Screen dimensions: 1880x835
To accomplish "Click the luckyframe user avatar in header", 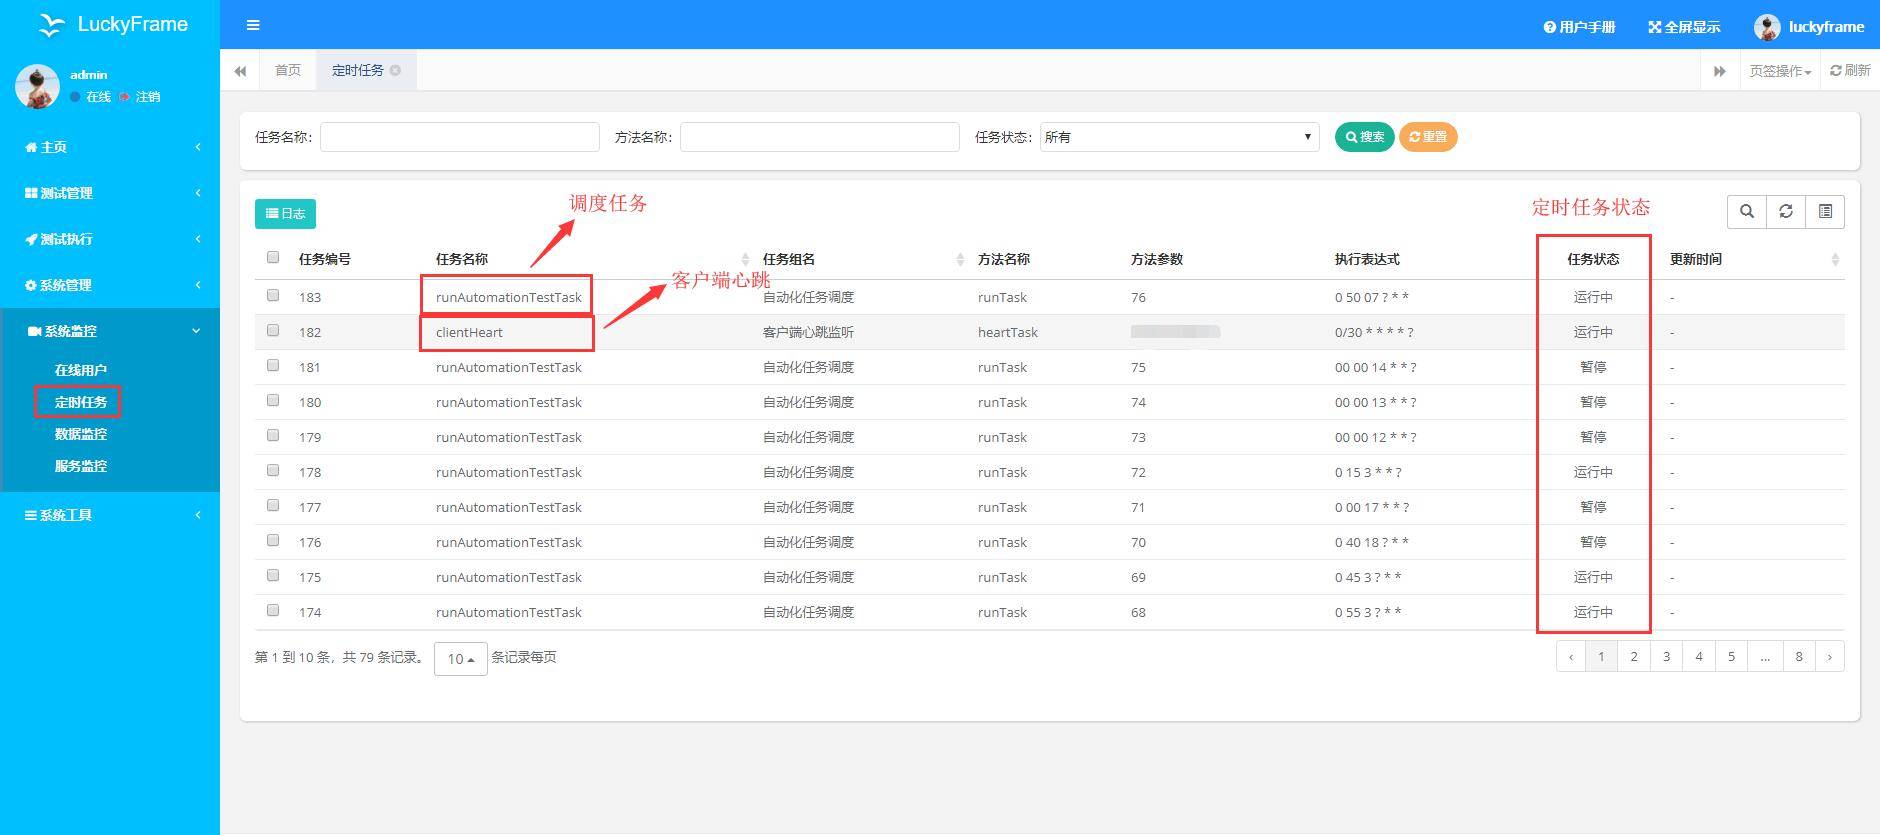I will 1767,27.
